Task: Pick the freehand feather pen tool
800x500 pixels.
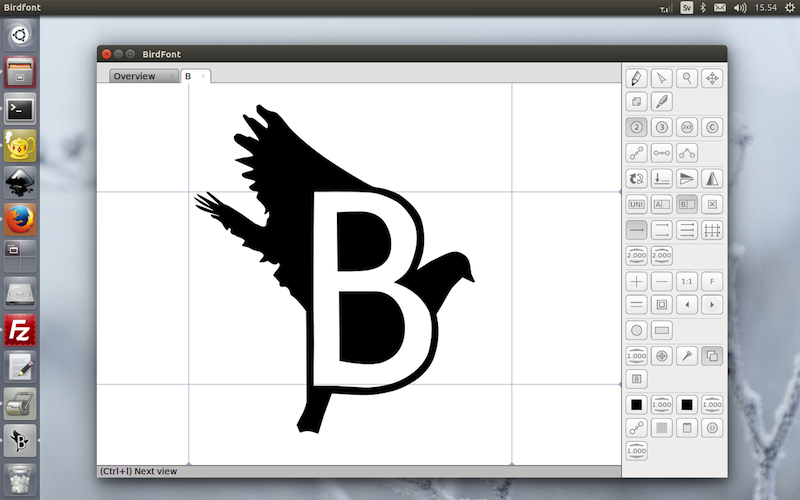Action: pyautogui.click(x=661, y=102)
